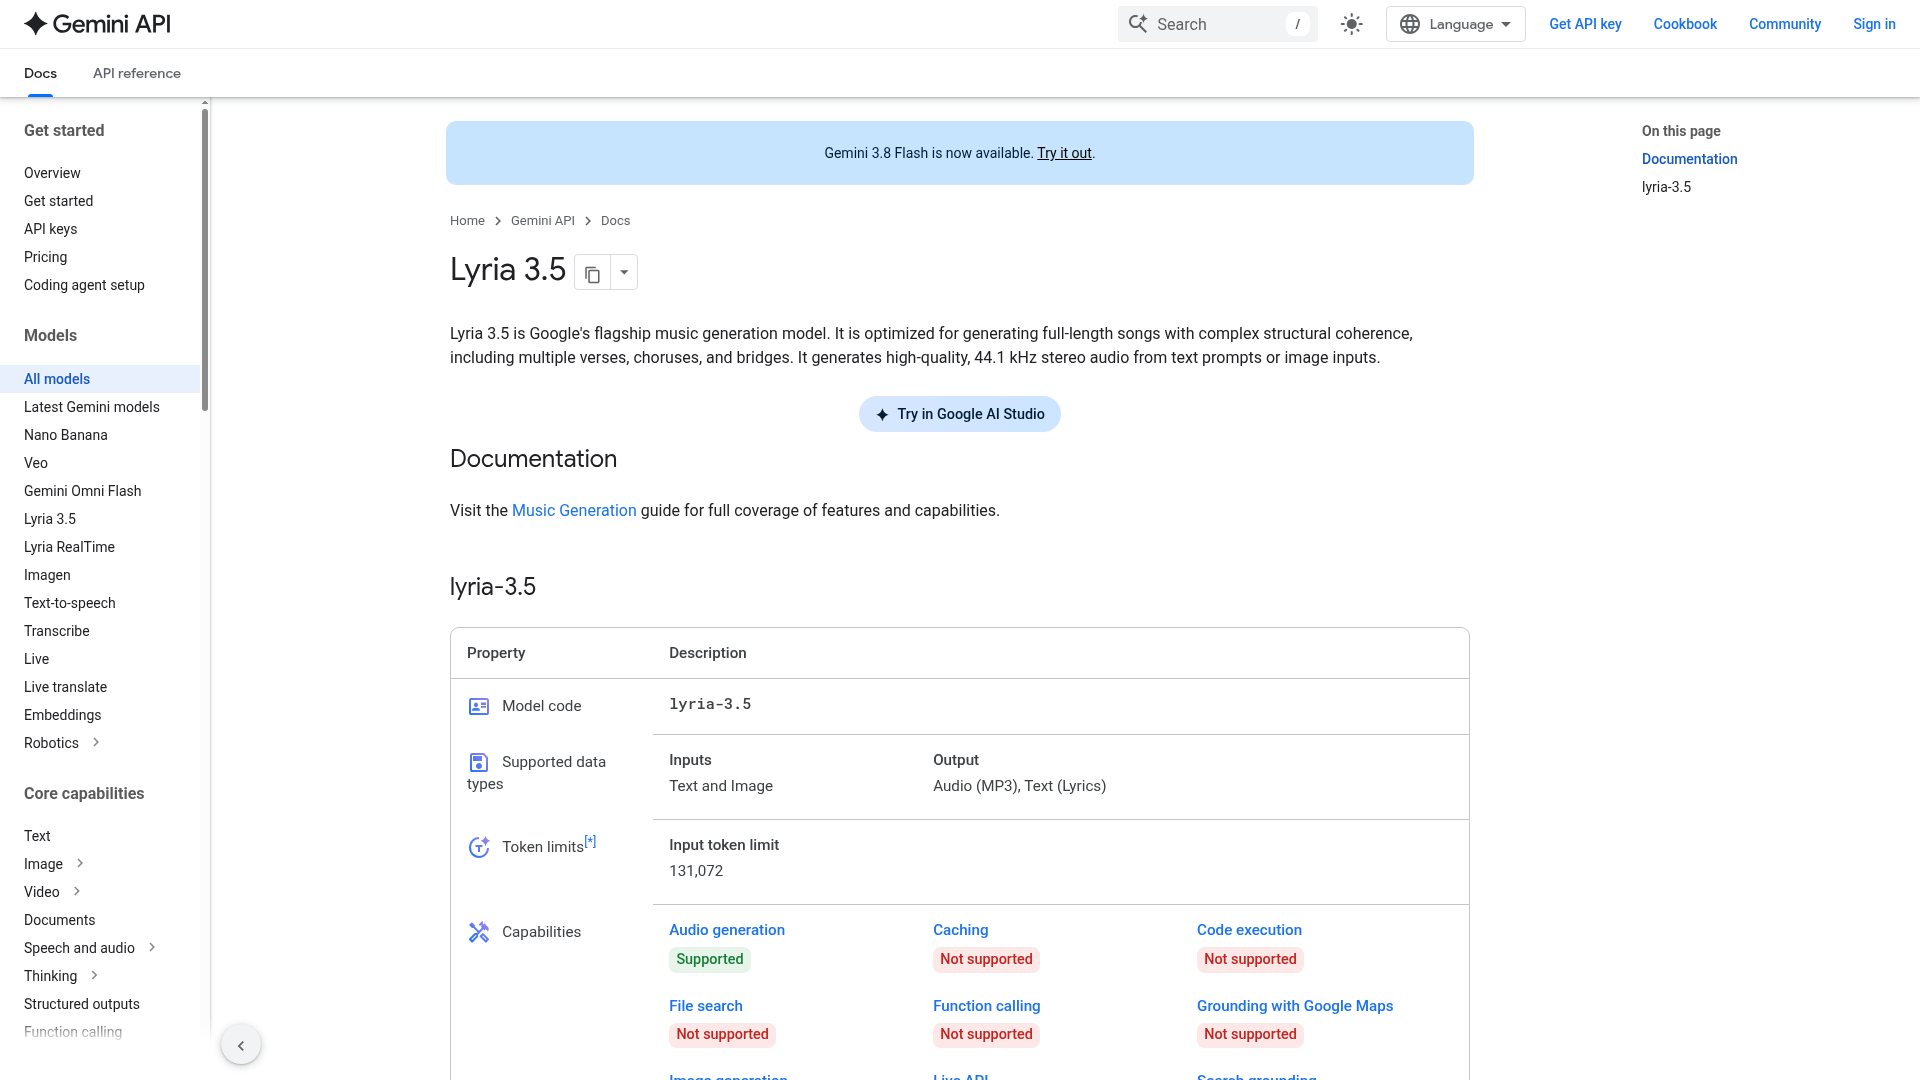Open the Cookbook link
The height and width of the screenshot is (1080, 1920).
[x=1685, y=24]
